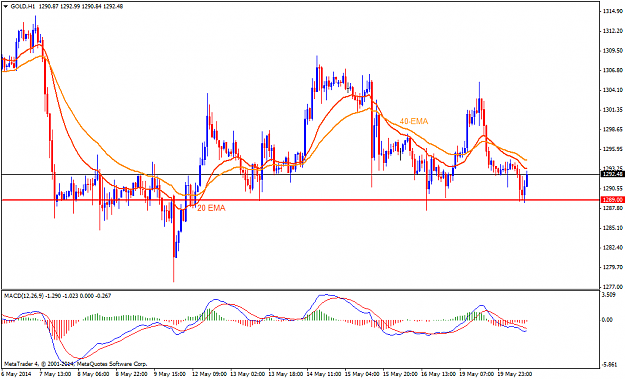Click the 1277.00 price axis label
This screenshot has width=625, height=379.
(x=613, y=287)
